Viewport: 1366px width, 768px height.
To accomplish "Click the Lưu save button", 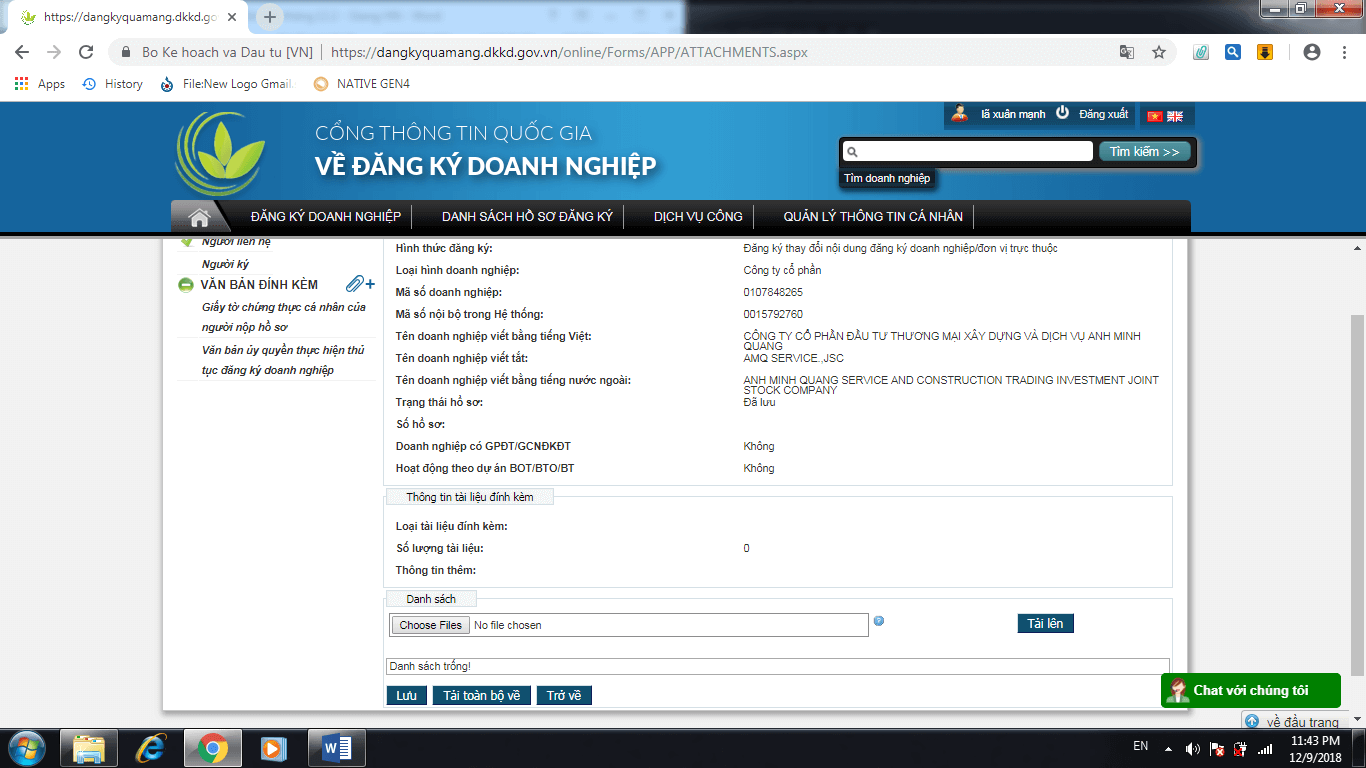I will click(406, 695).
